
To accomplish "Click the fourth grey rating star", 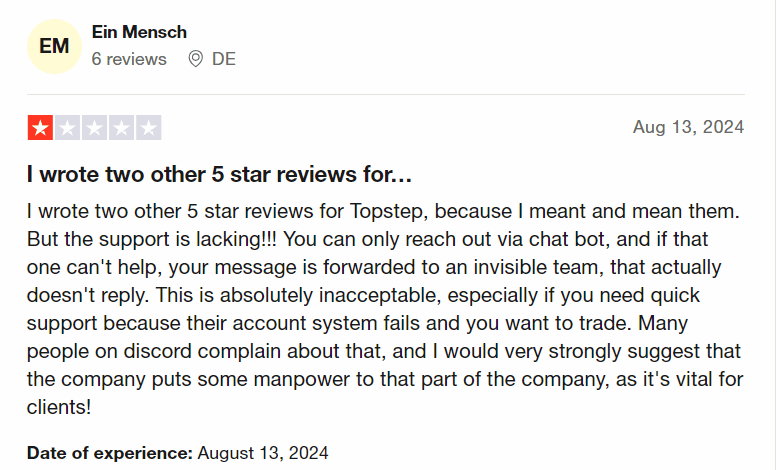I will (122, 128).
